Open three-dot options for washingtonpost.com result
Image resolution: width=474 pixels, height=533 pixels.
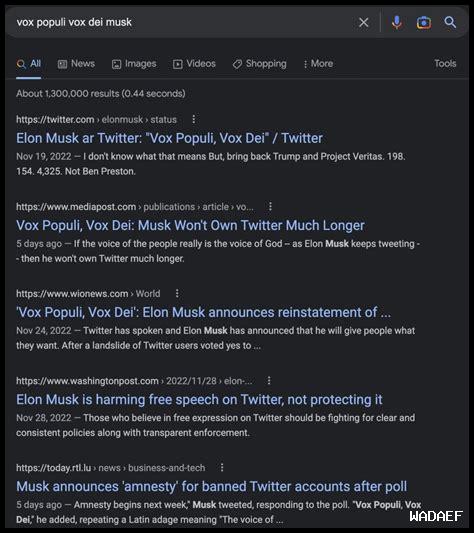point(269,381)
